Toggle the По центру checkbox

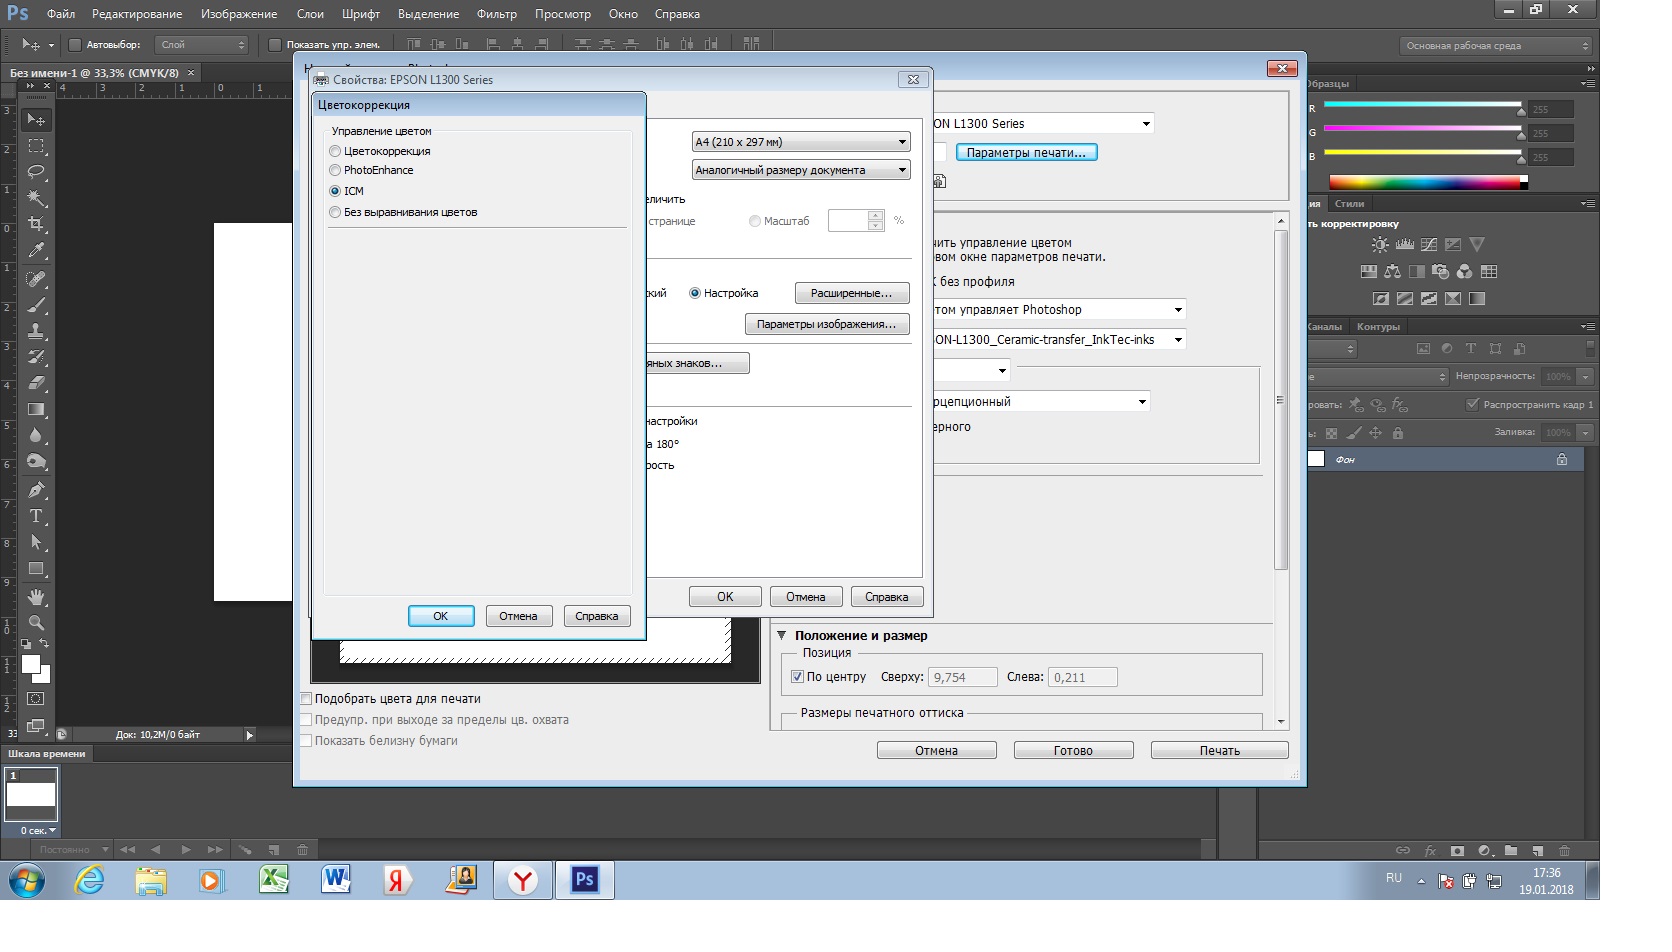pyautogui.click(x=797, y=677)
